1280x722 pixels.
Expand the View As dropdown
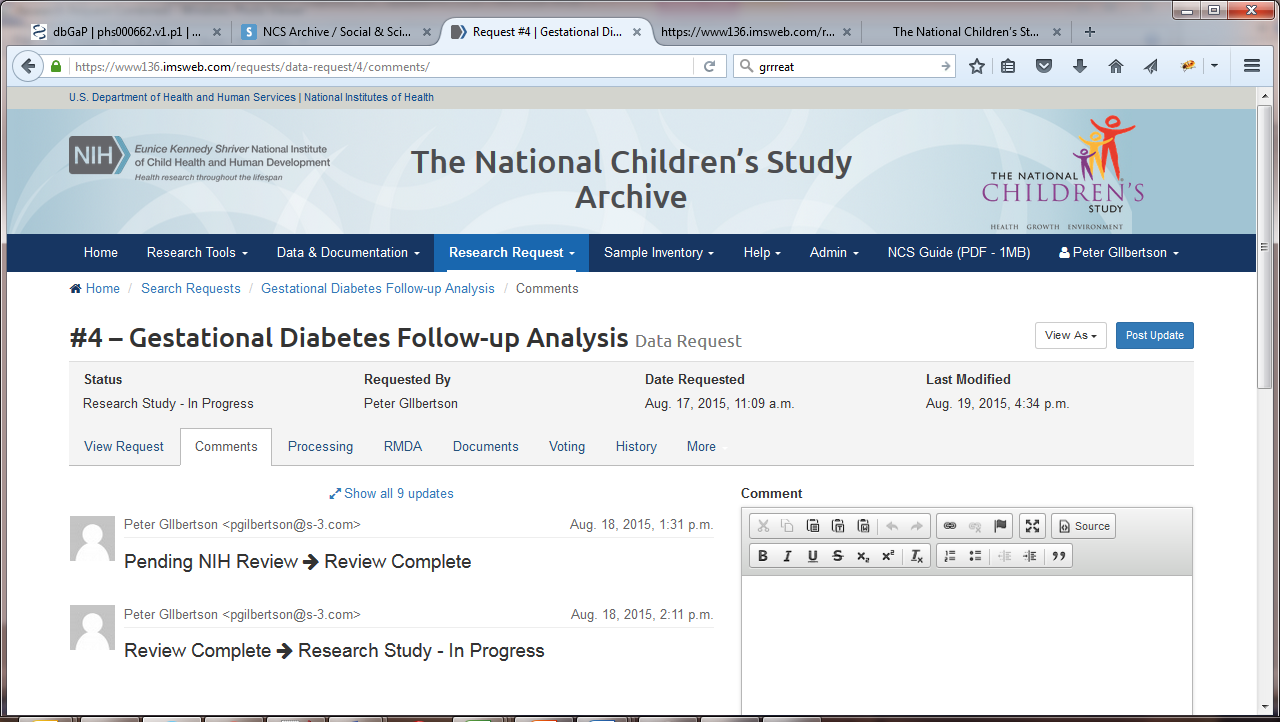coord(1070,336)
